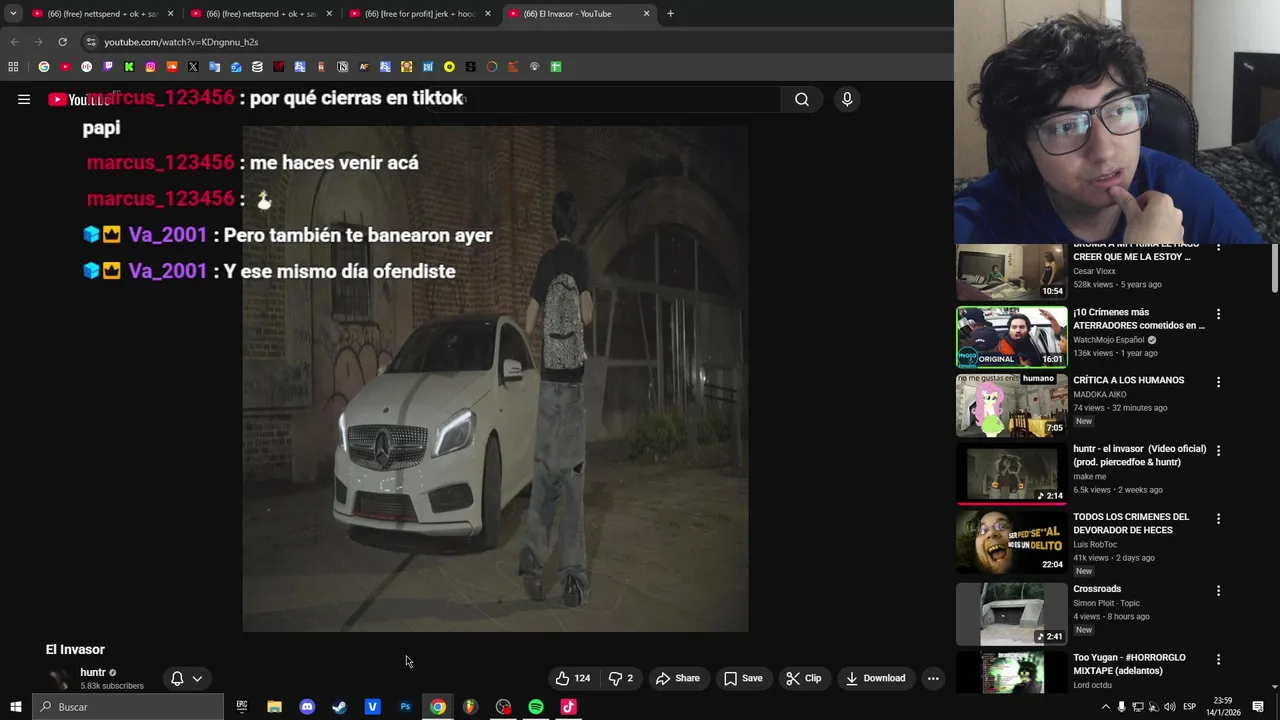
Task: Open TODOS LOS CRIMENES DEL DEVORADOR title
Action: pos(1131,524)
